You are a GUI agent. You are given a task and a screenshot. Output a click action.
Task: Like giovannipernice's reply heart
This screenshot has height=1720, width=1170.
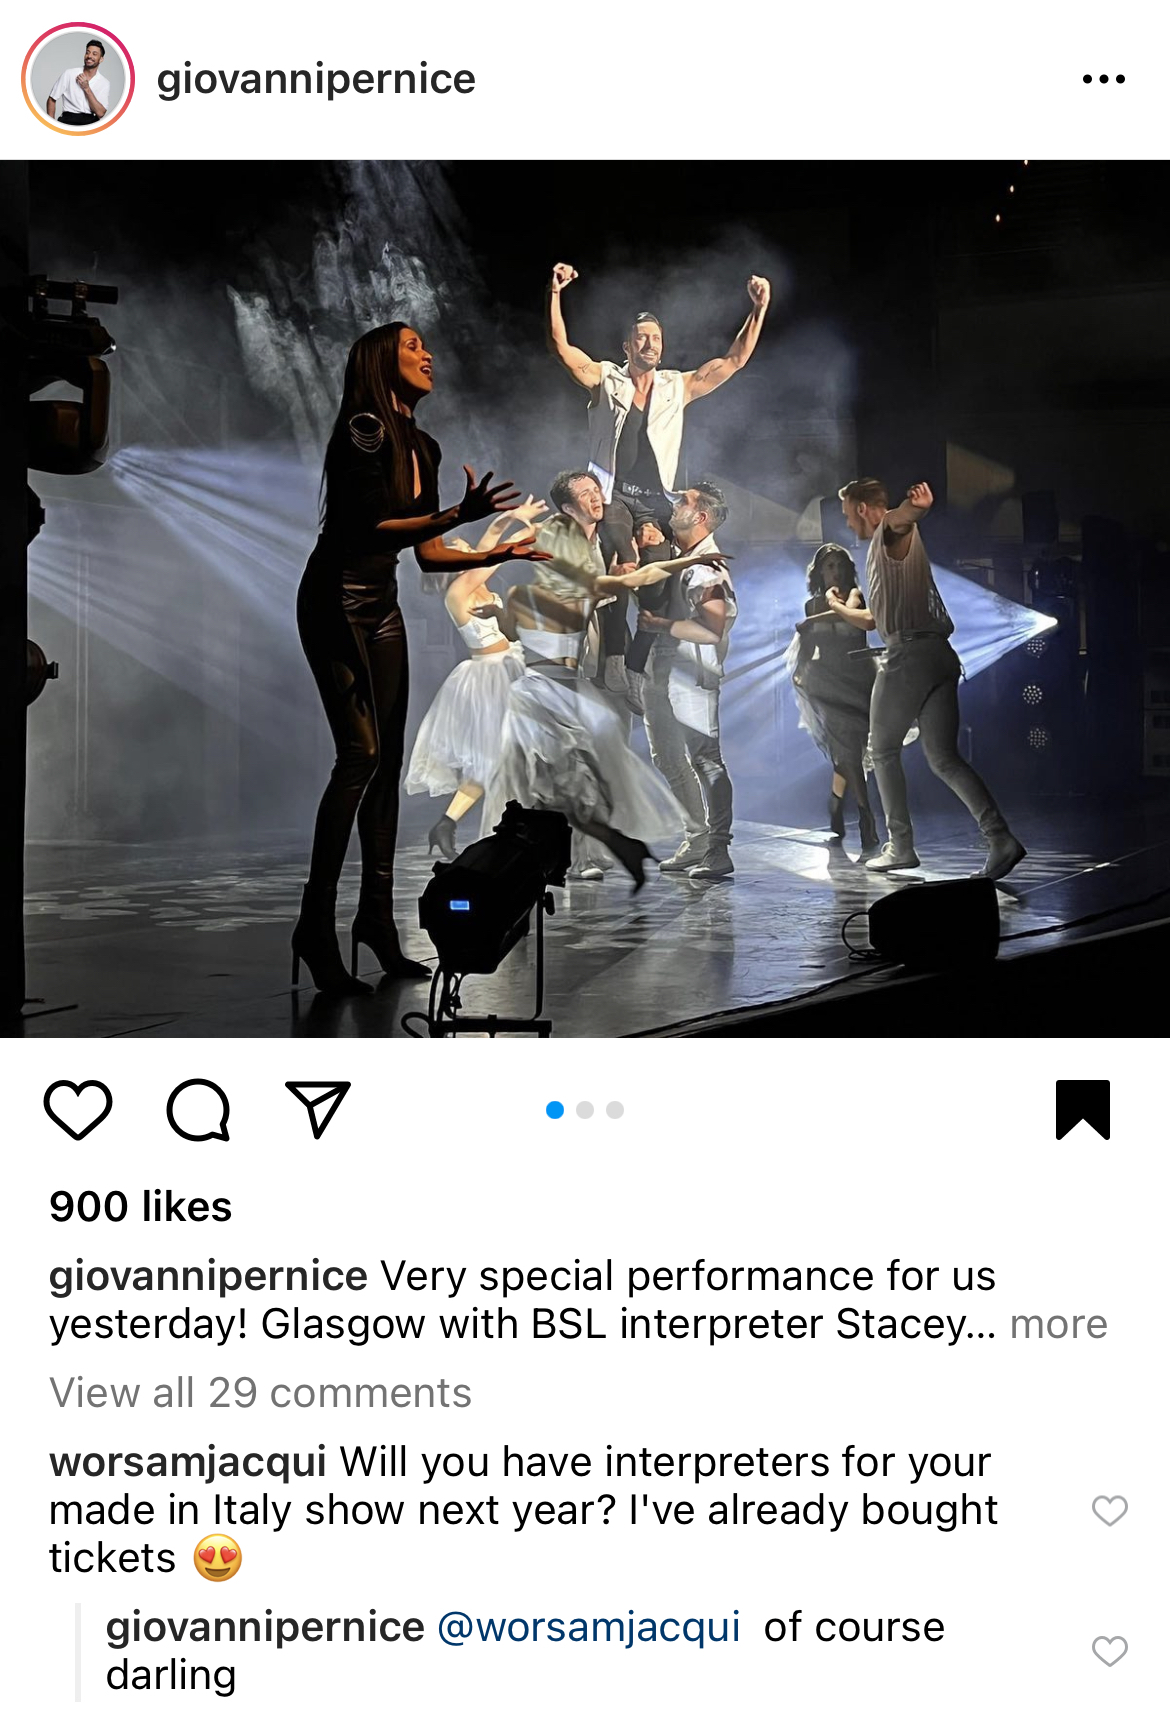click(1109, 1651)
